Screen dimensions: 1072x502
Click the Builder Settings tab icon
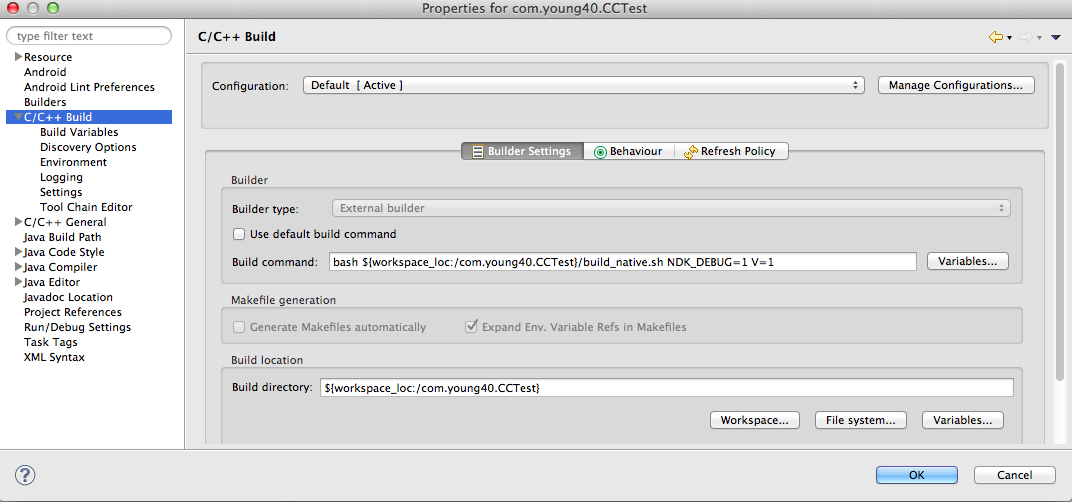478,152
